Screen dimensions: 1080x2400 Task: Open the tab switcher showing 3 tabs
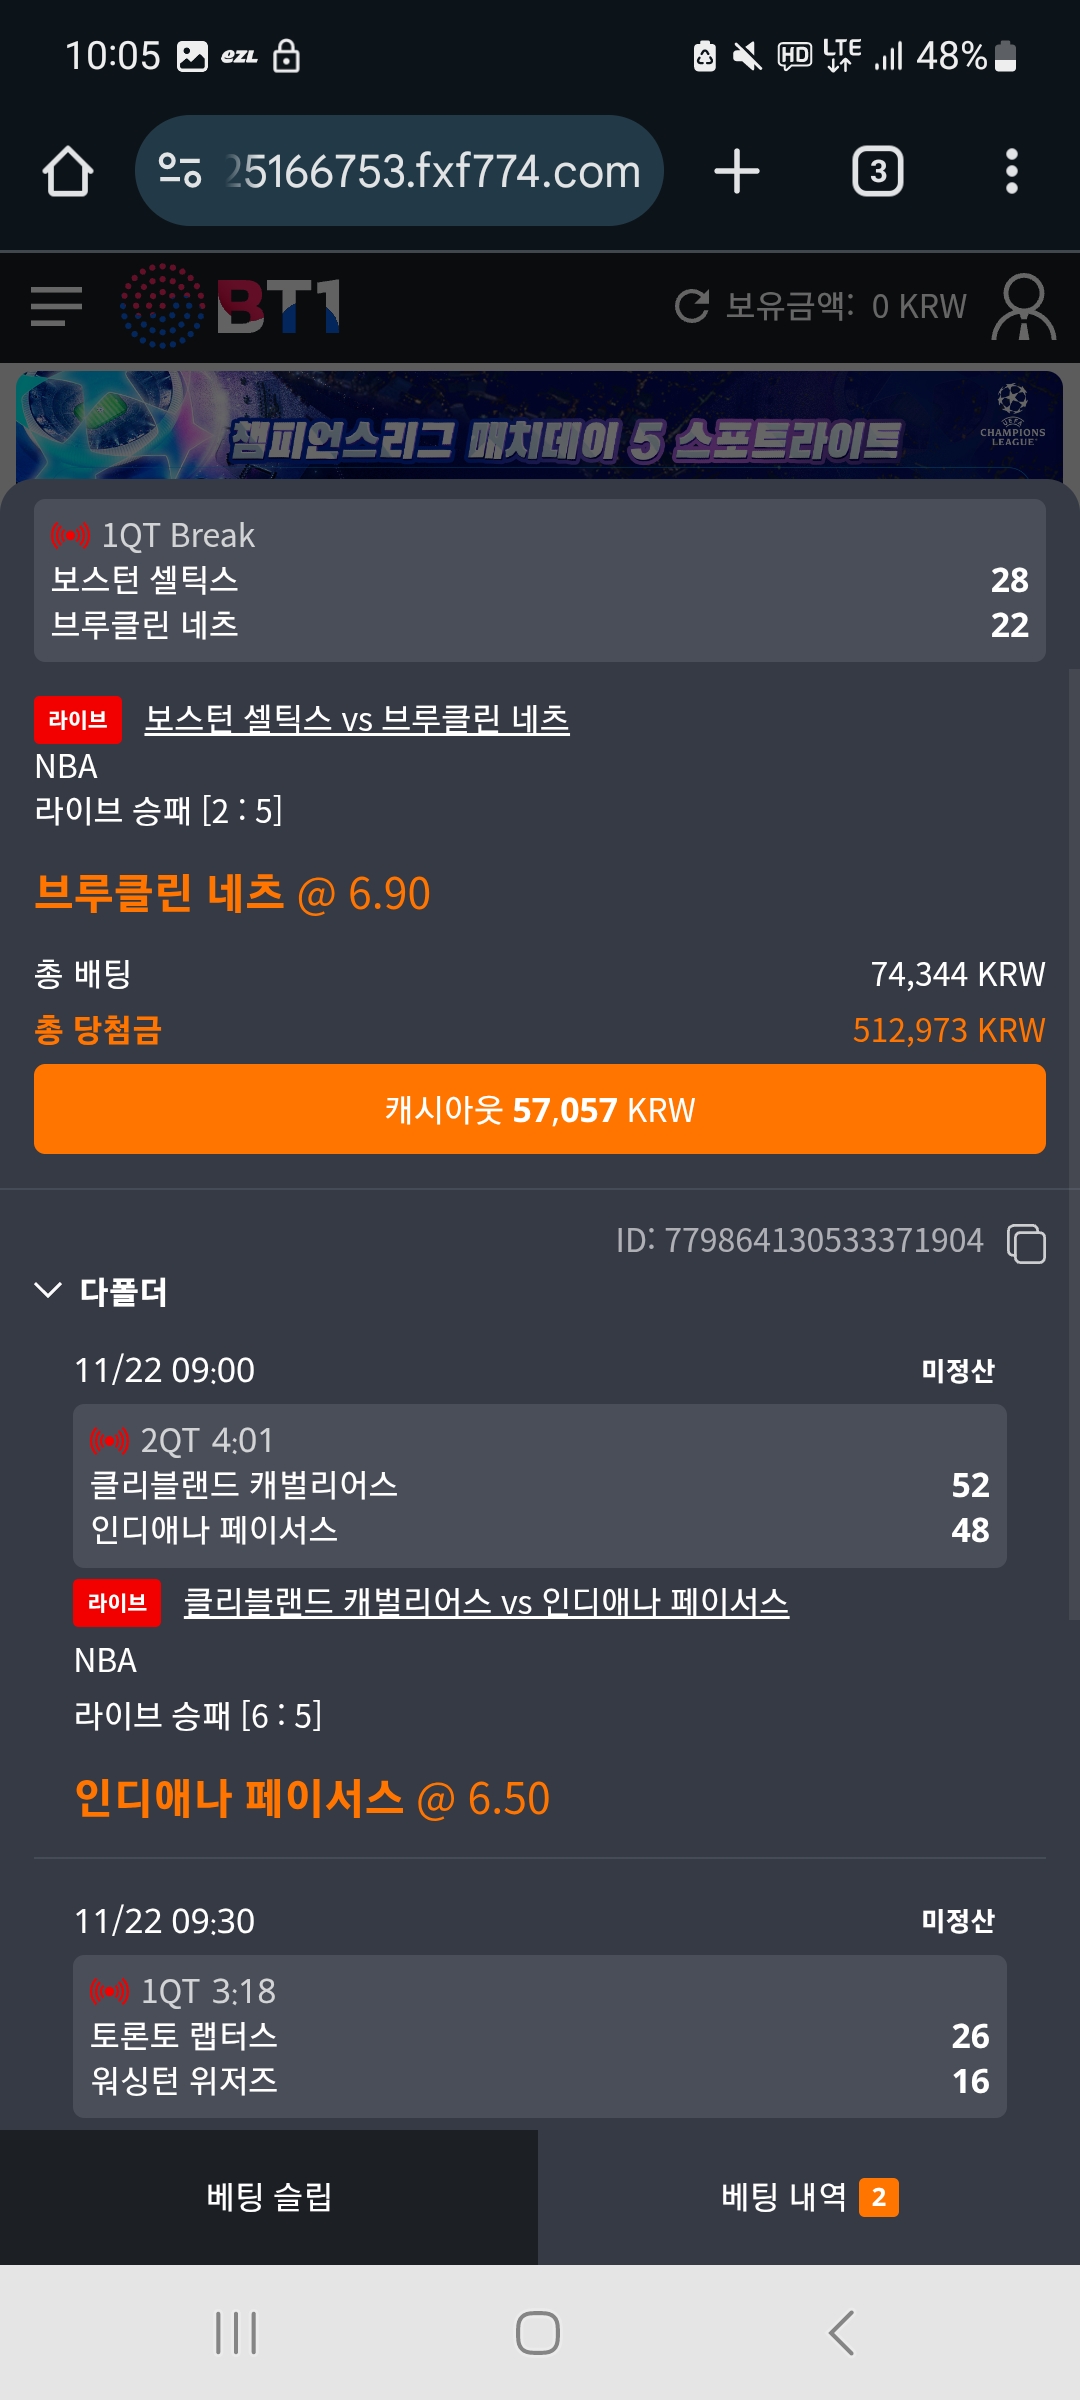point(877,172)
